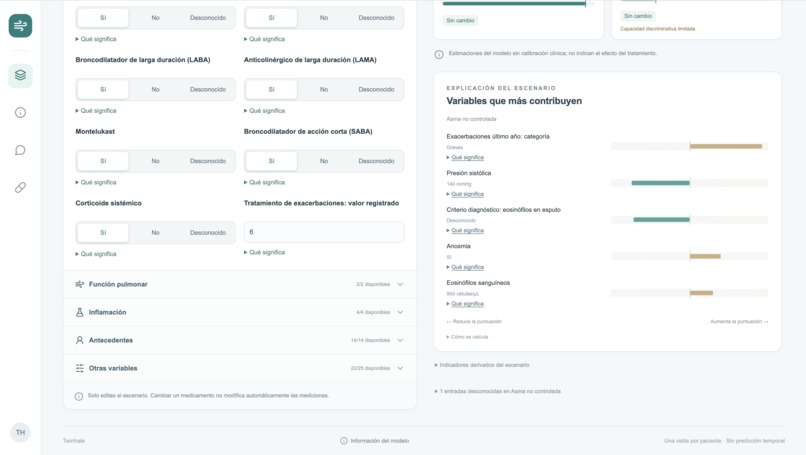Click the 'Twinhale' footer text
The image size is (806, 455).
coord(74,441)
